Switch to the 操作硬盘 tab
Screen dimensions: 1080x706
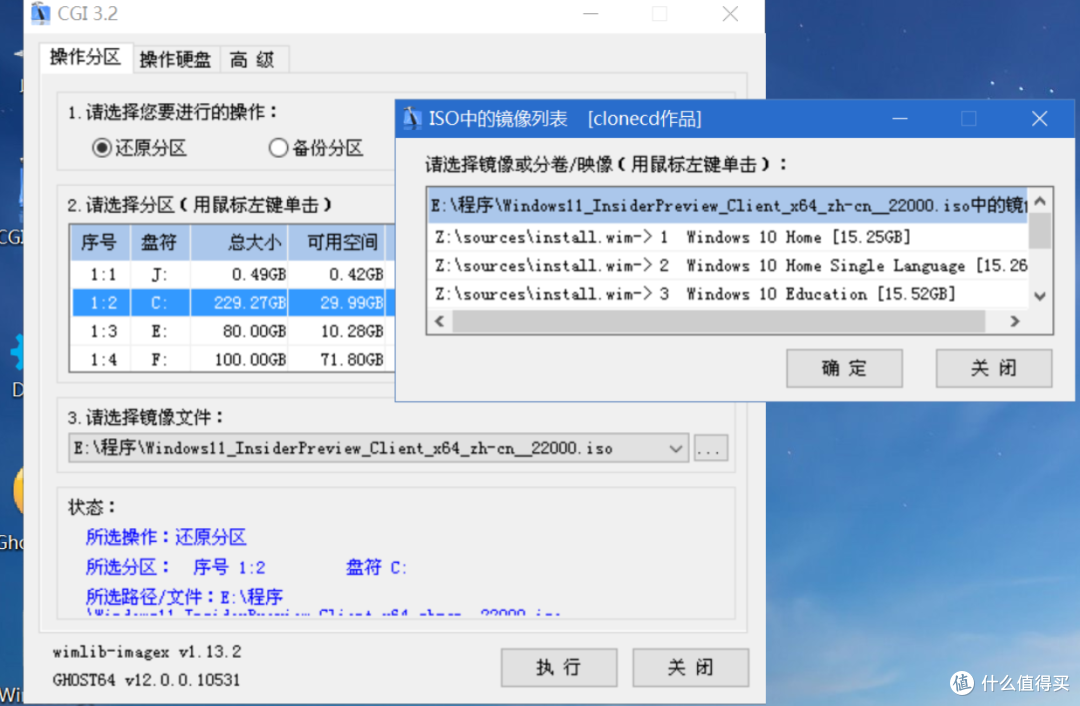[x=175, y=59]
